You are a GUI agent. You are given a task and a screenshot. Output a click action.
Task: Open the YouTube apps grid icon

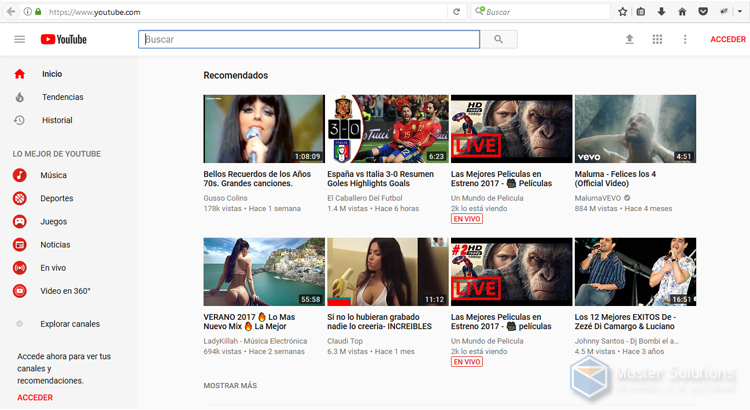(x=657, y=39)
